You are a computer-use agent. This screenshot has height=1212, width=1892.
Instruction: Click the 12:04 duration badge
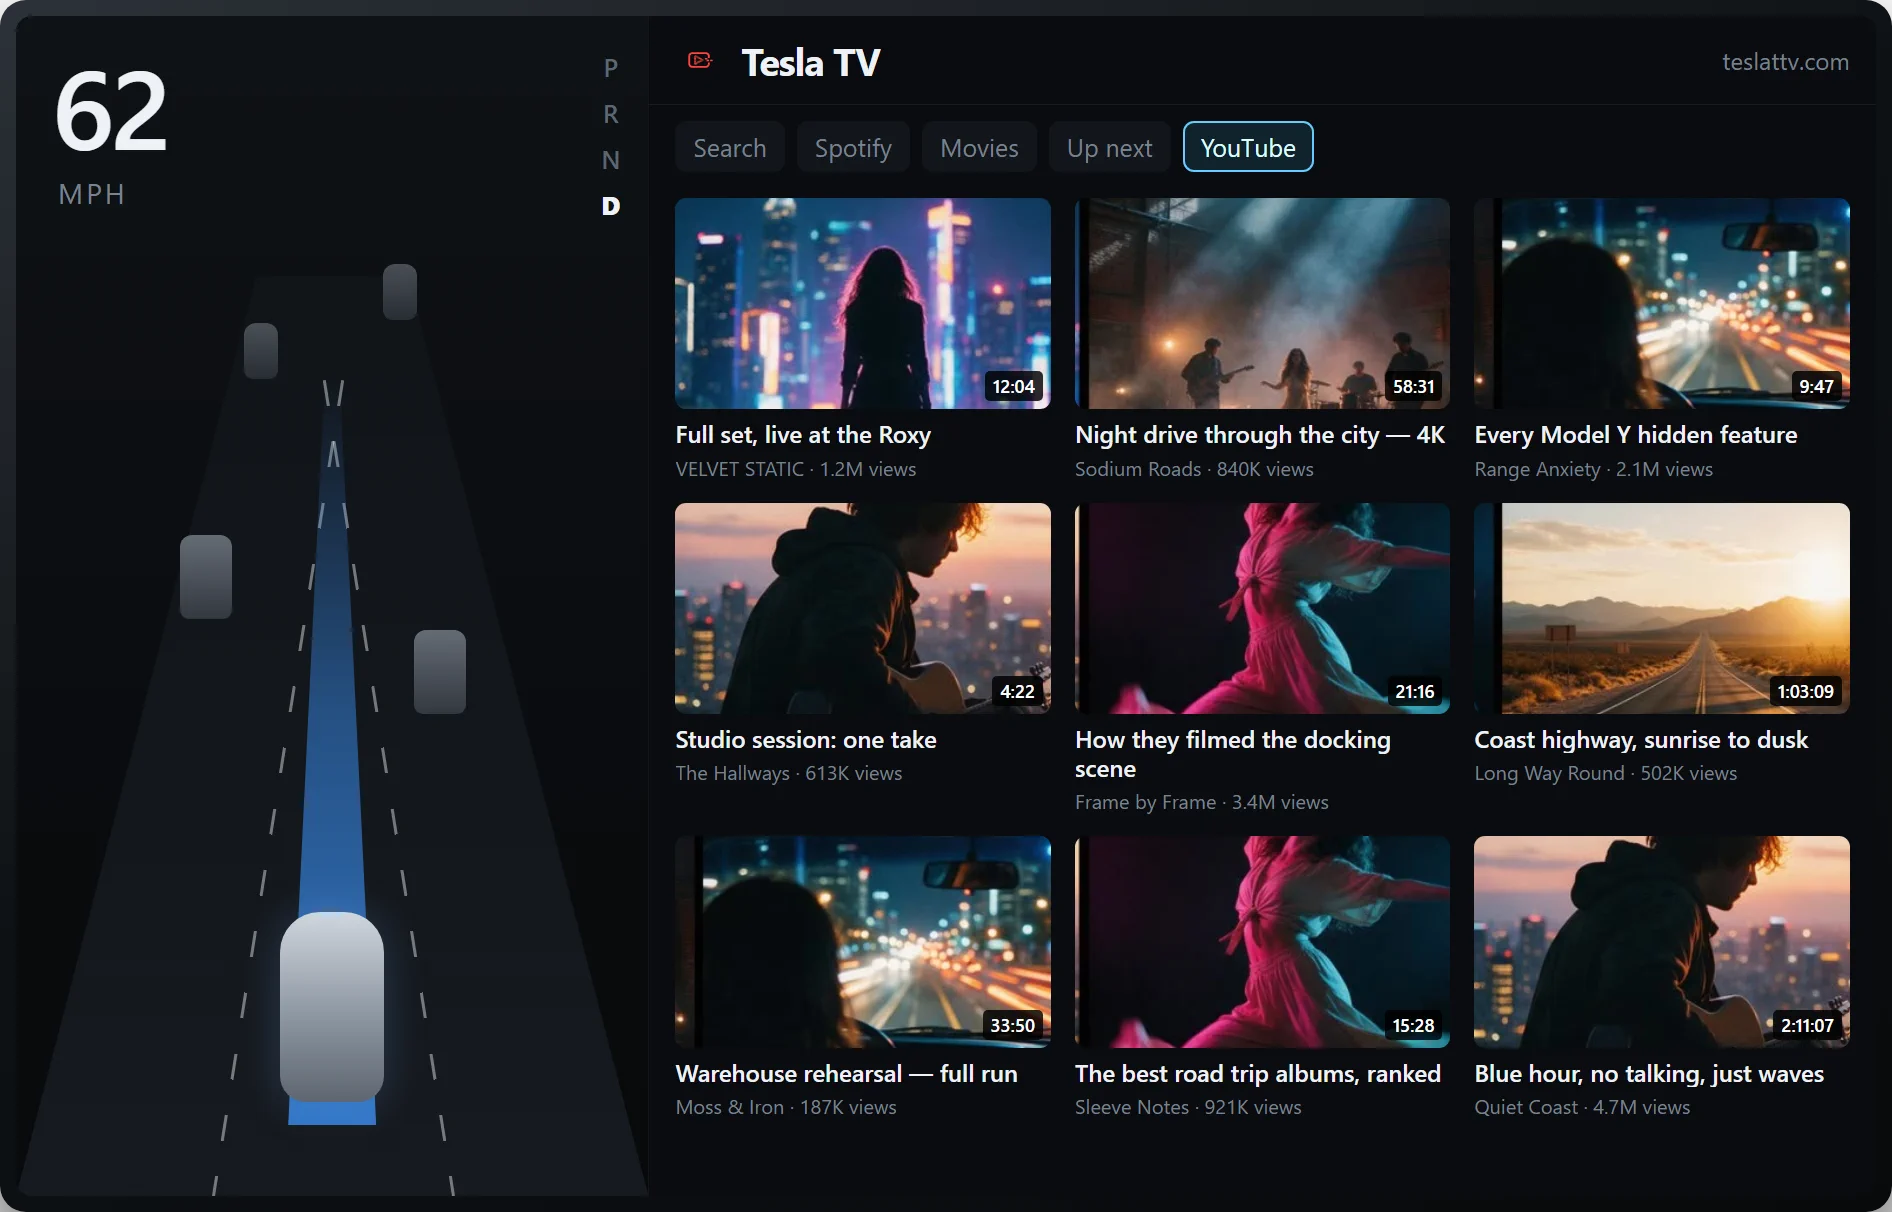1013,386
